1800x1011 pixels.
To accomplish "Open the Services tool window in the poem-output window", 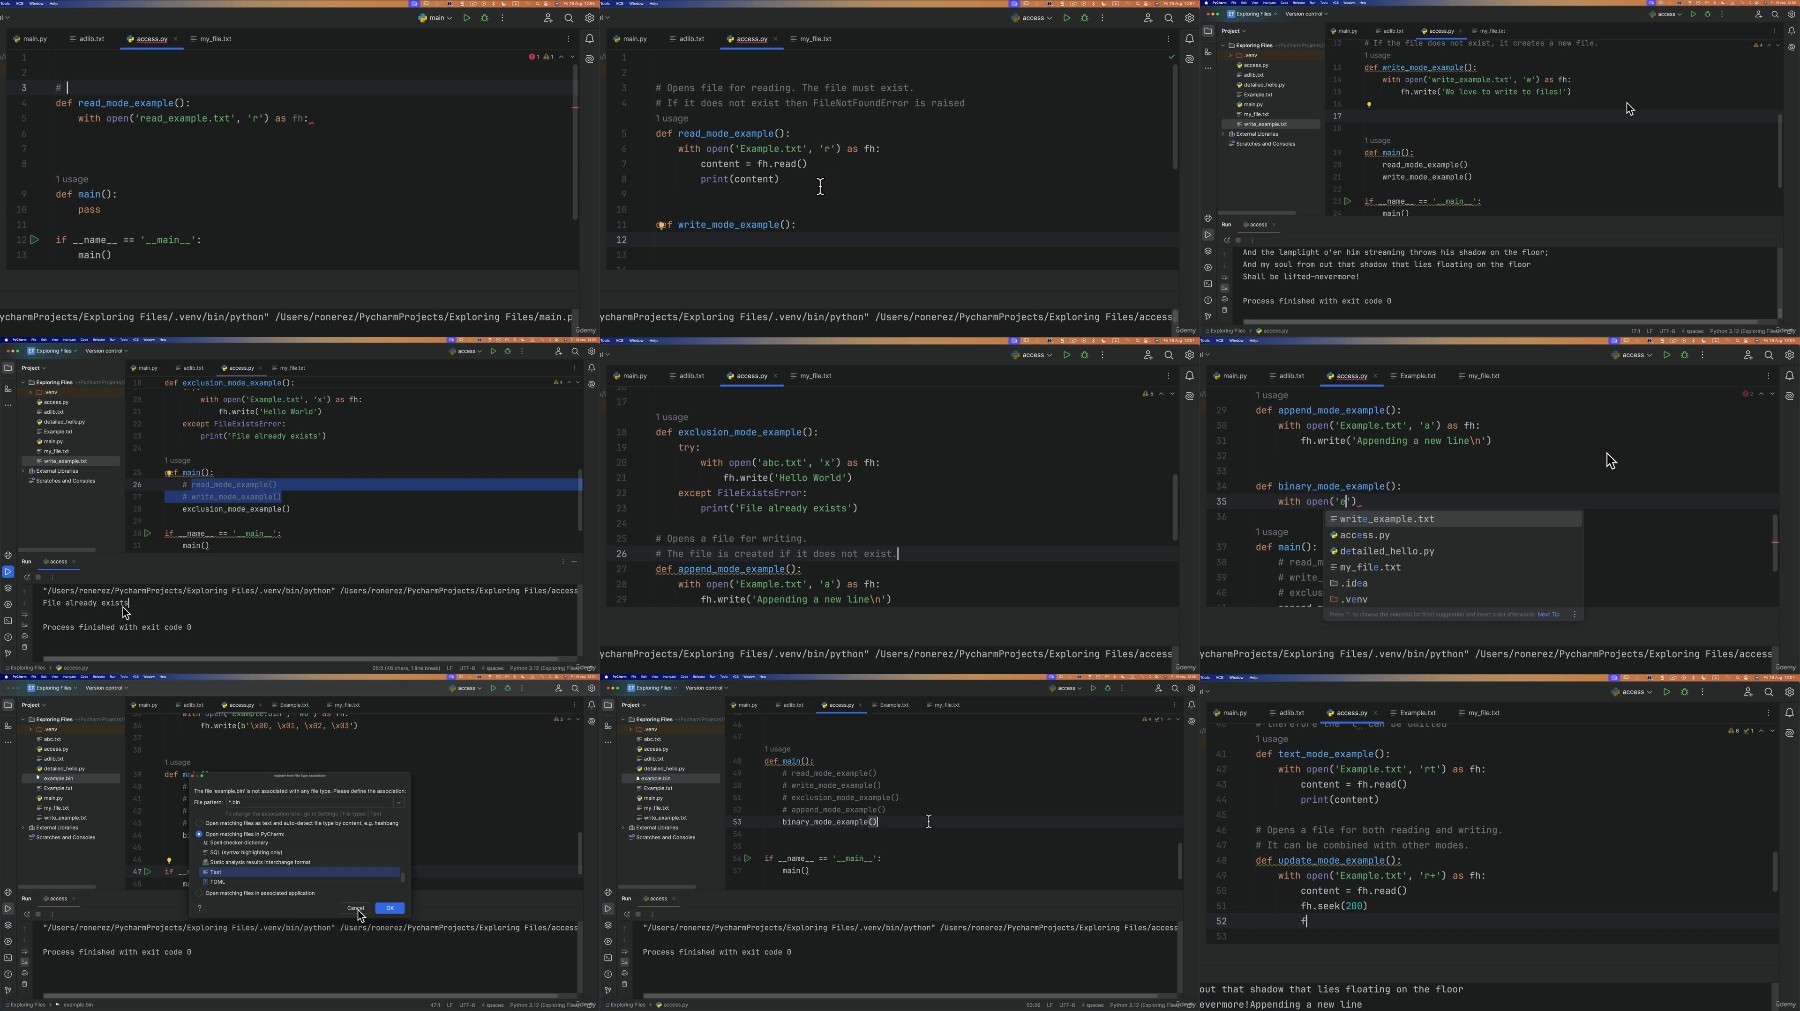I will click(1208, 267).
